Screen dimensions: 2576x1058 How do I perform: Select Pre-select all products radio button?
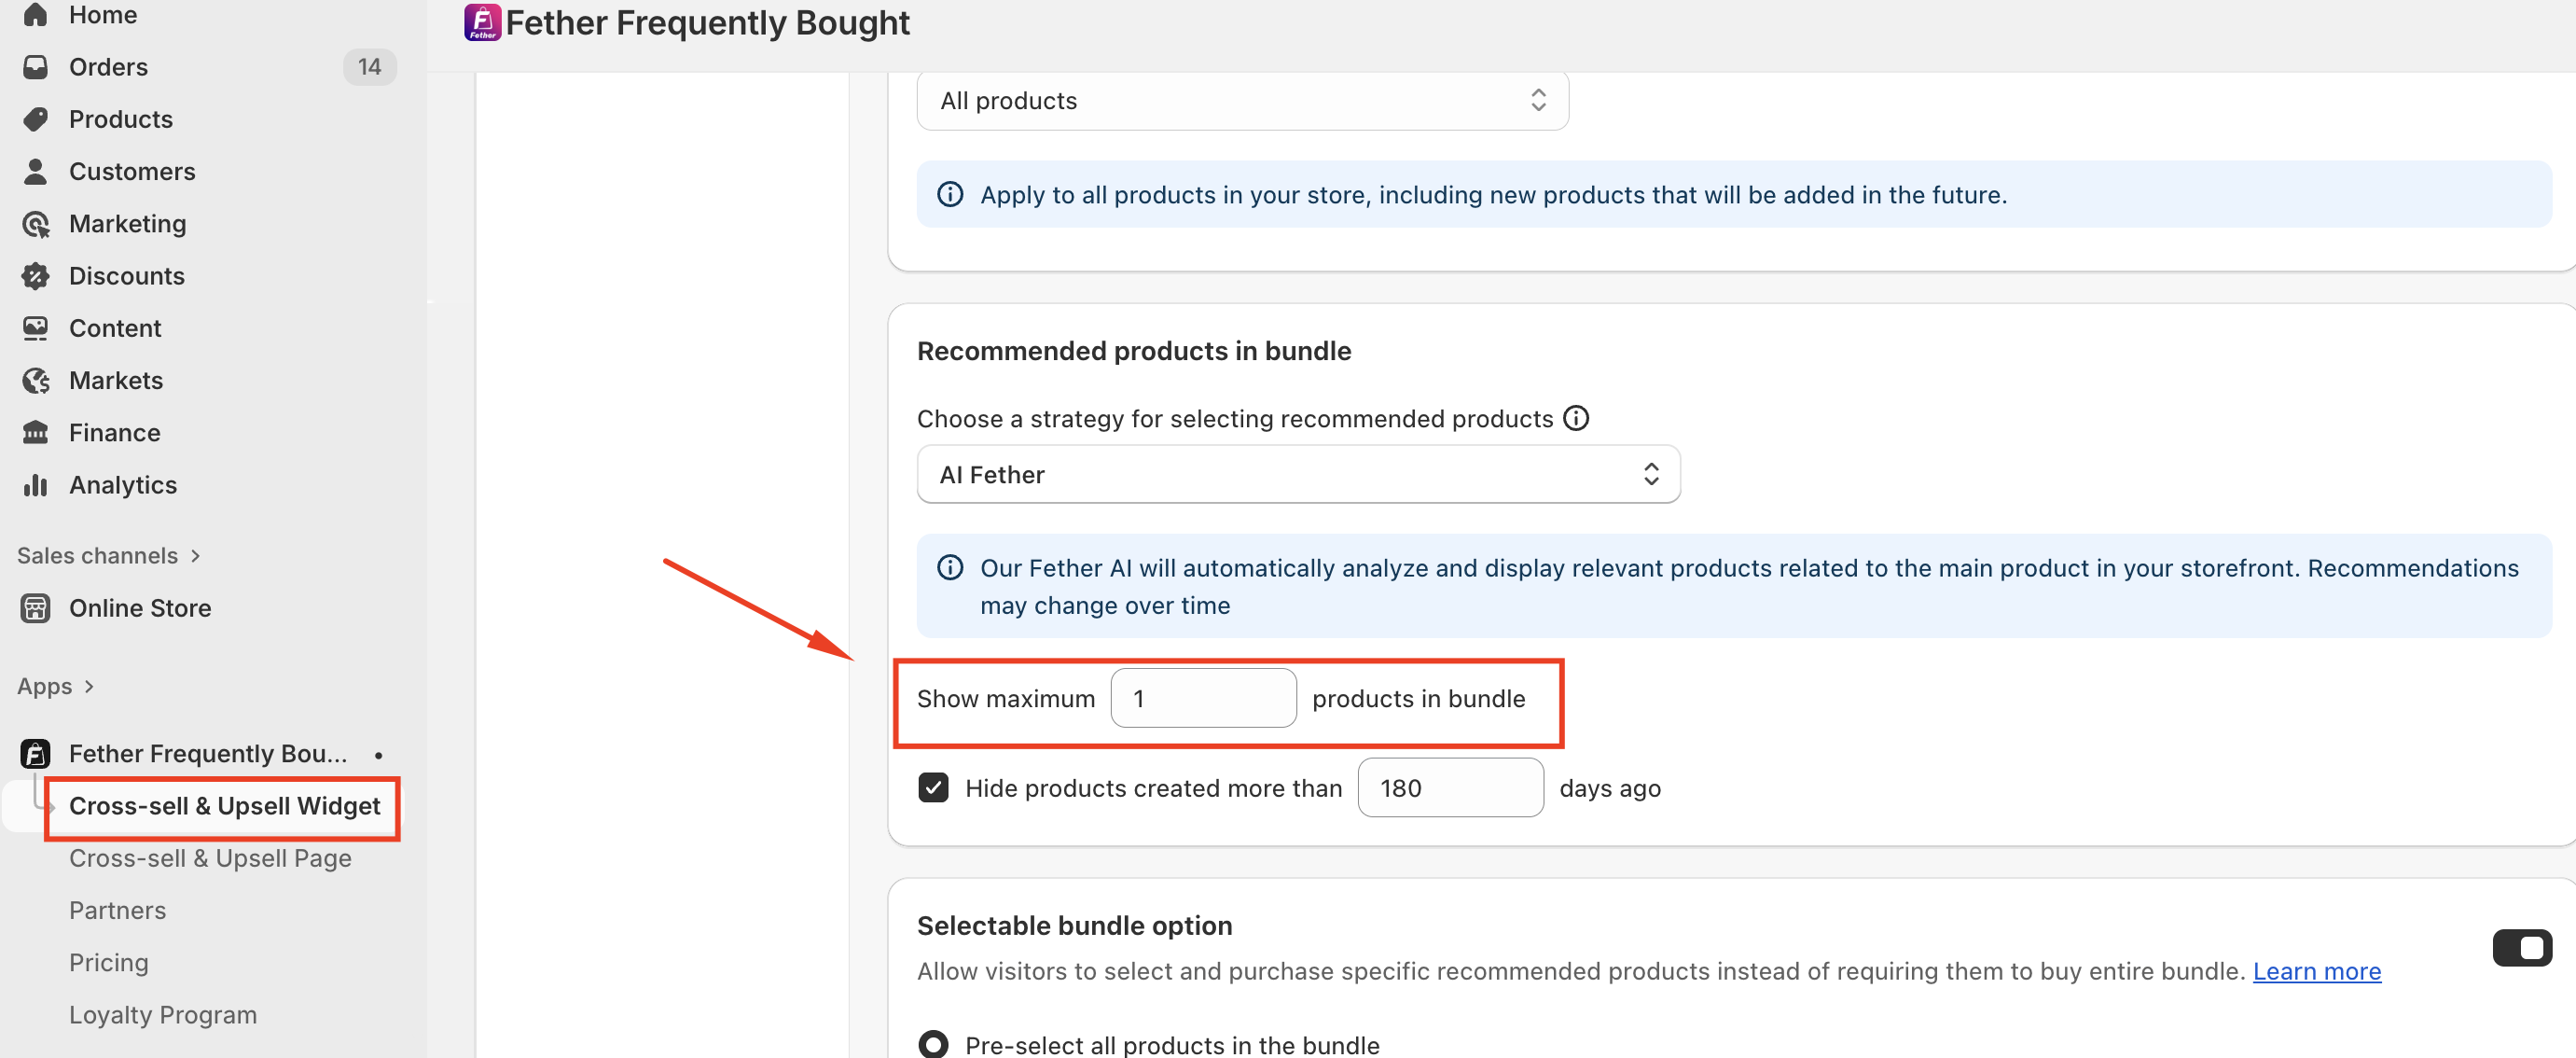(x=933, y=1044)
